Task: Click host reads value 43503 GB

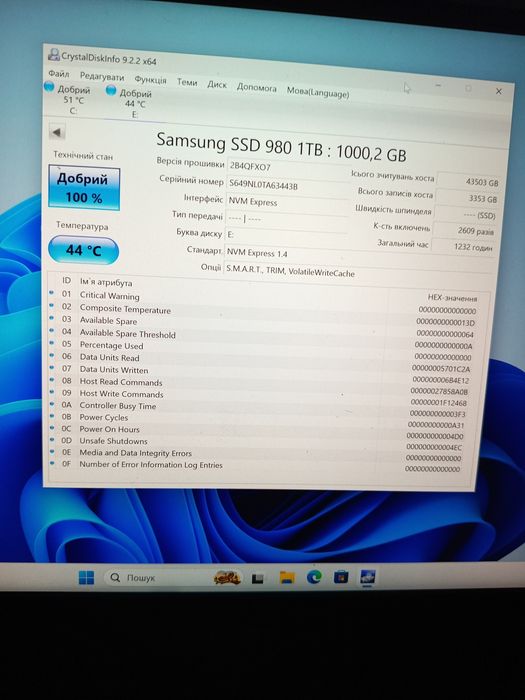Action: tap(467, 181)
